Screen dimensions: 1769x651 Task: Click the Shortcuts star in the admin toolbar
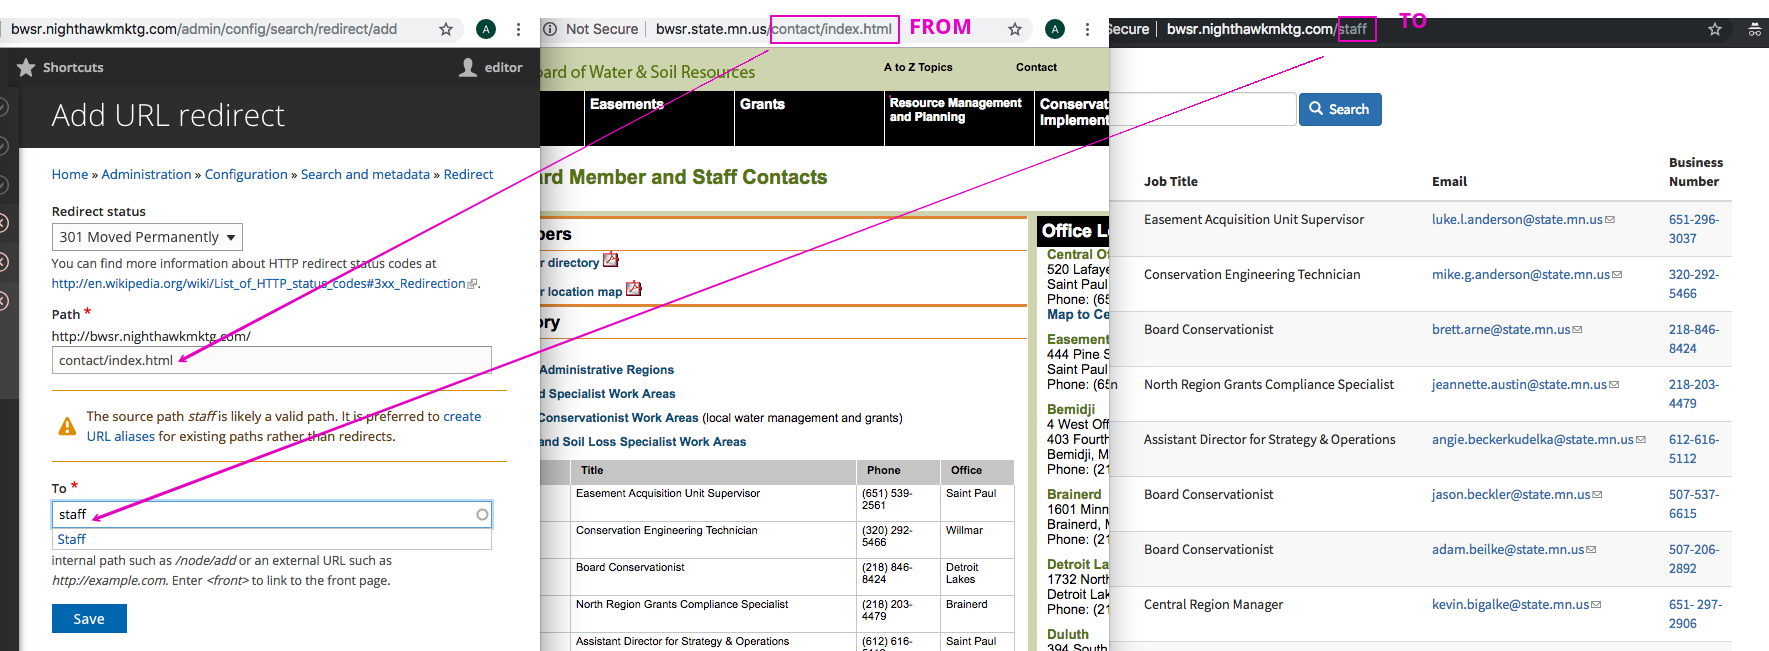pyautogui.click(x=26, y=67)
